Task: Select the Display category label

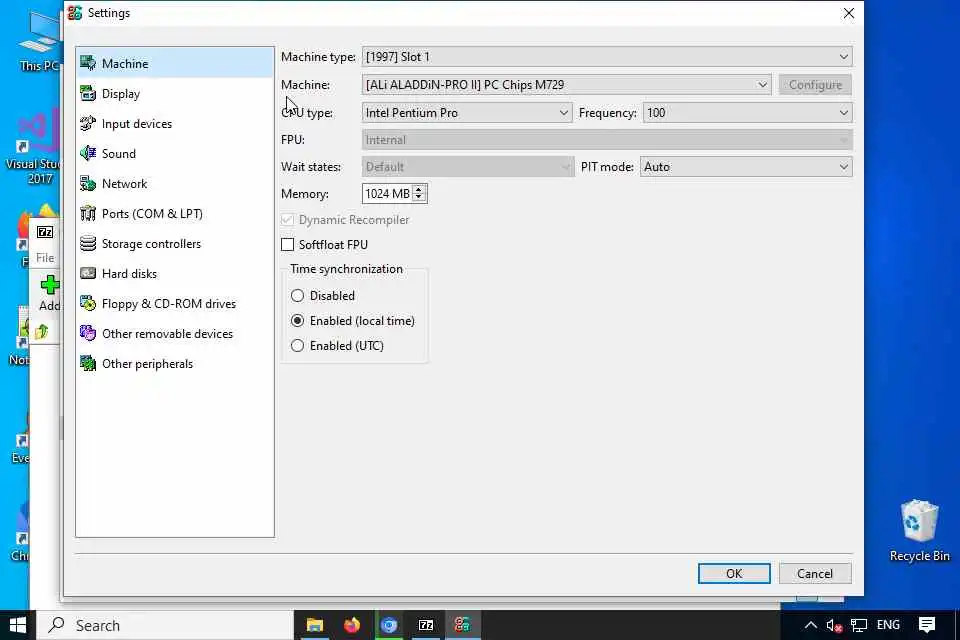Action: pos(121,94)
